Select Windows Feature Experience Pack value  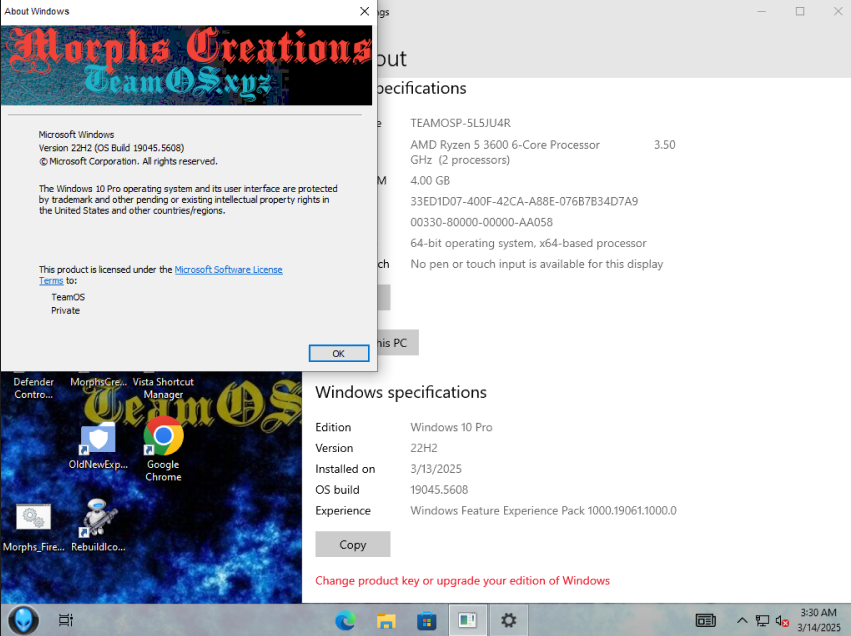pyautogui.click(x=543, y=511)
